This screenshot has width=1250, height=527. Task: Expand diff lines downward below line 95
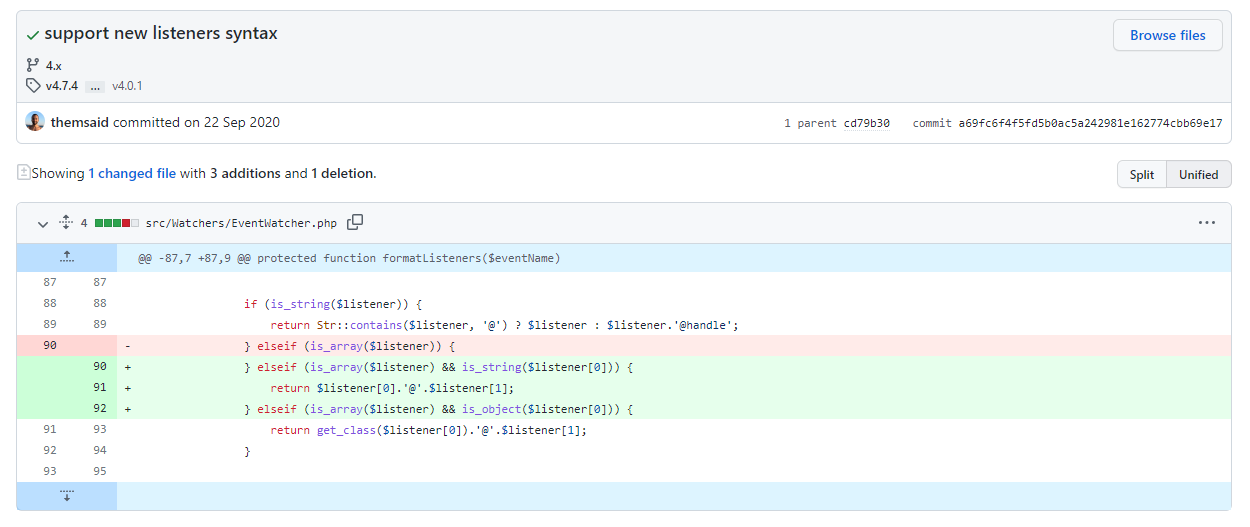pos(66,496)
